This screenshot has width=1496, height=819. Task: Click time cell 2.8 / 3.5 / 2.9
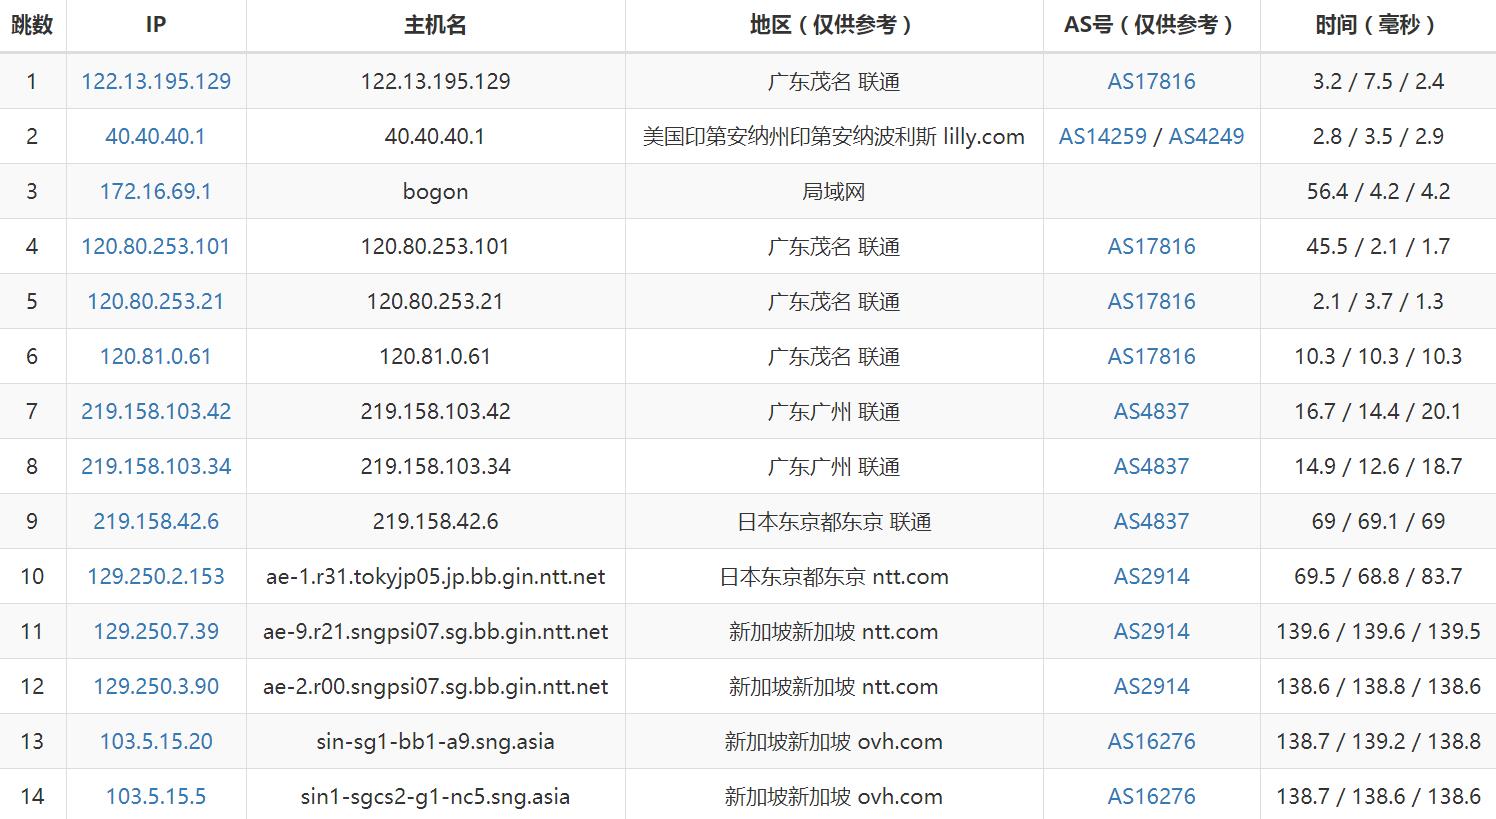point(1378,136)
